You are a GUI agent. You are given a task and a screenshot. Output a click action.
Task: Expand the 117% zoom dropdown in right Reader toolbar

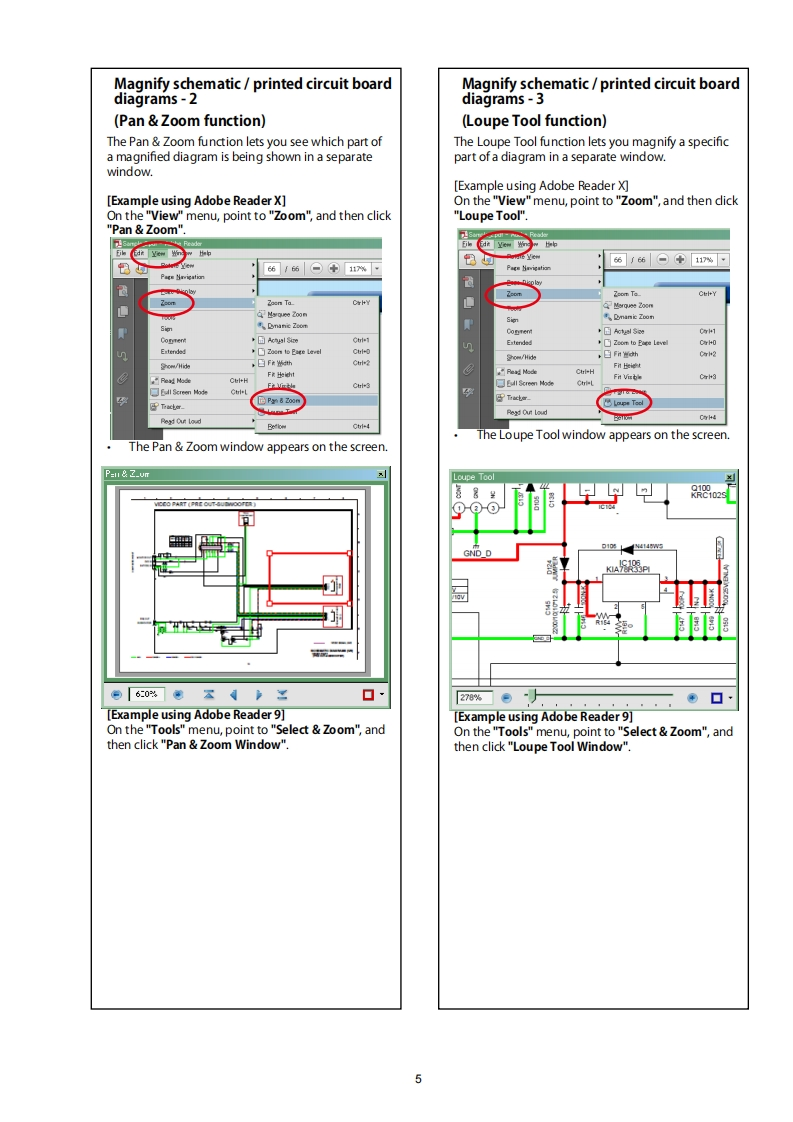tap(722, 260)
